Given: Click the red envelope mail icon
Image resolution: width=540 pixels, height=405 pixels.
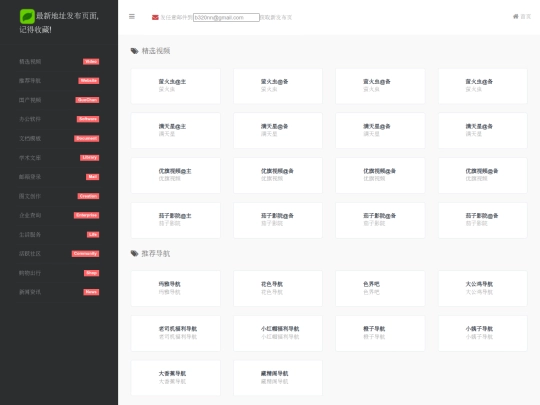Looking at the screenshot, I should point(155,17).
